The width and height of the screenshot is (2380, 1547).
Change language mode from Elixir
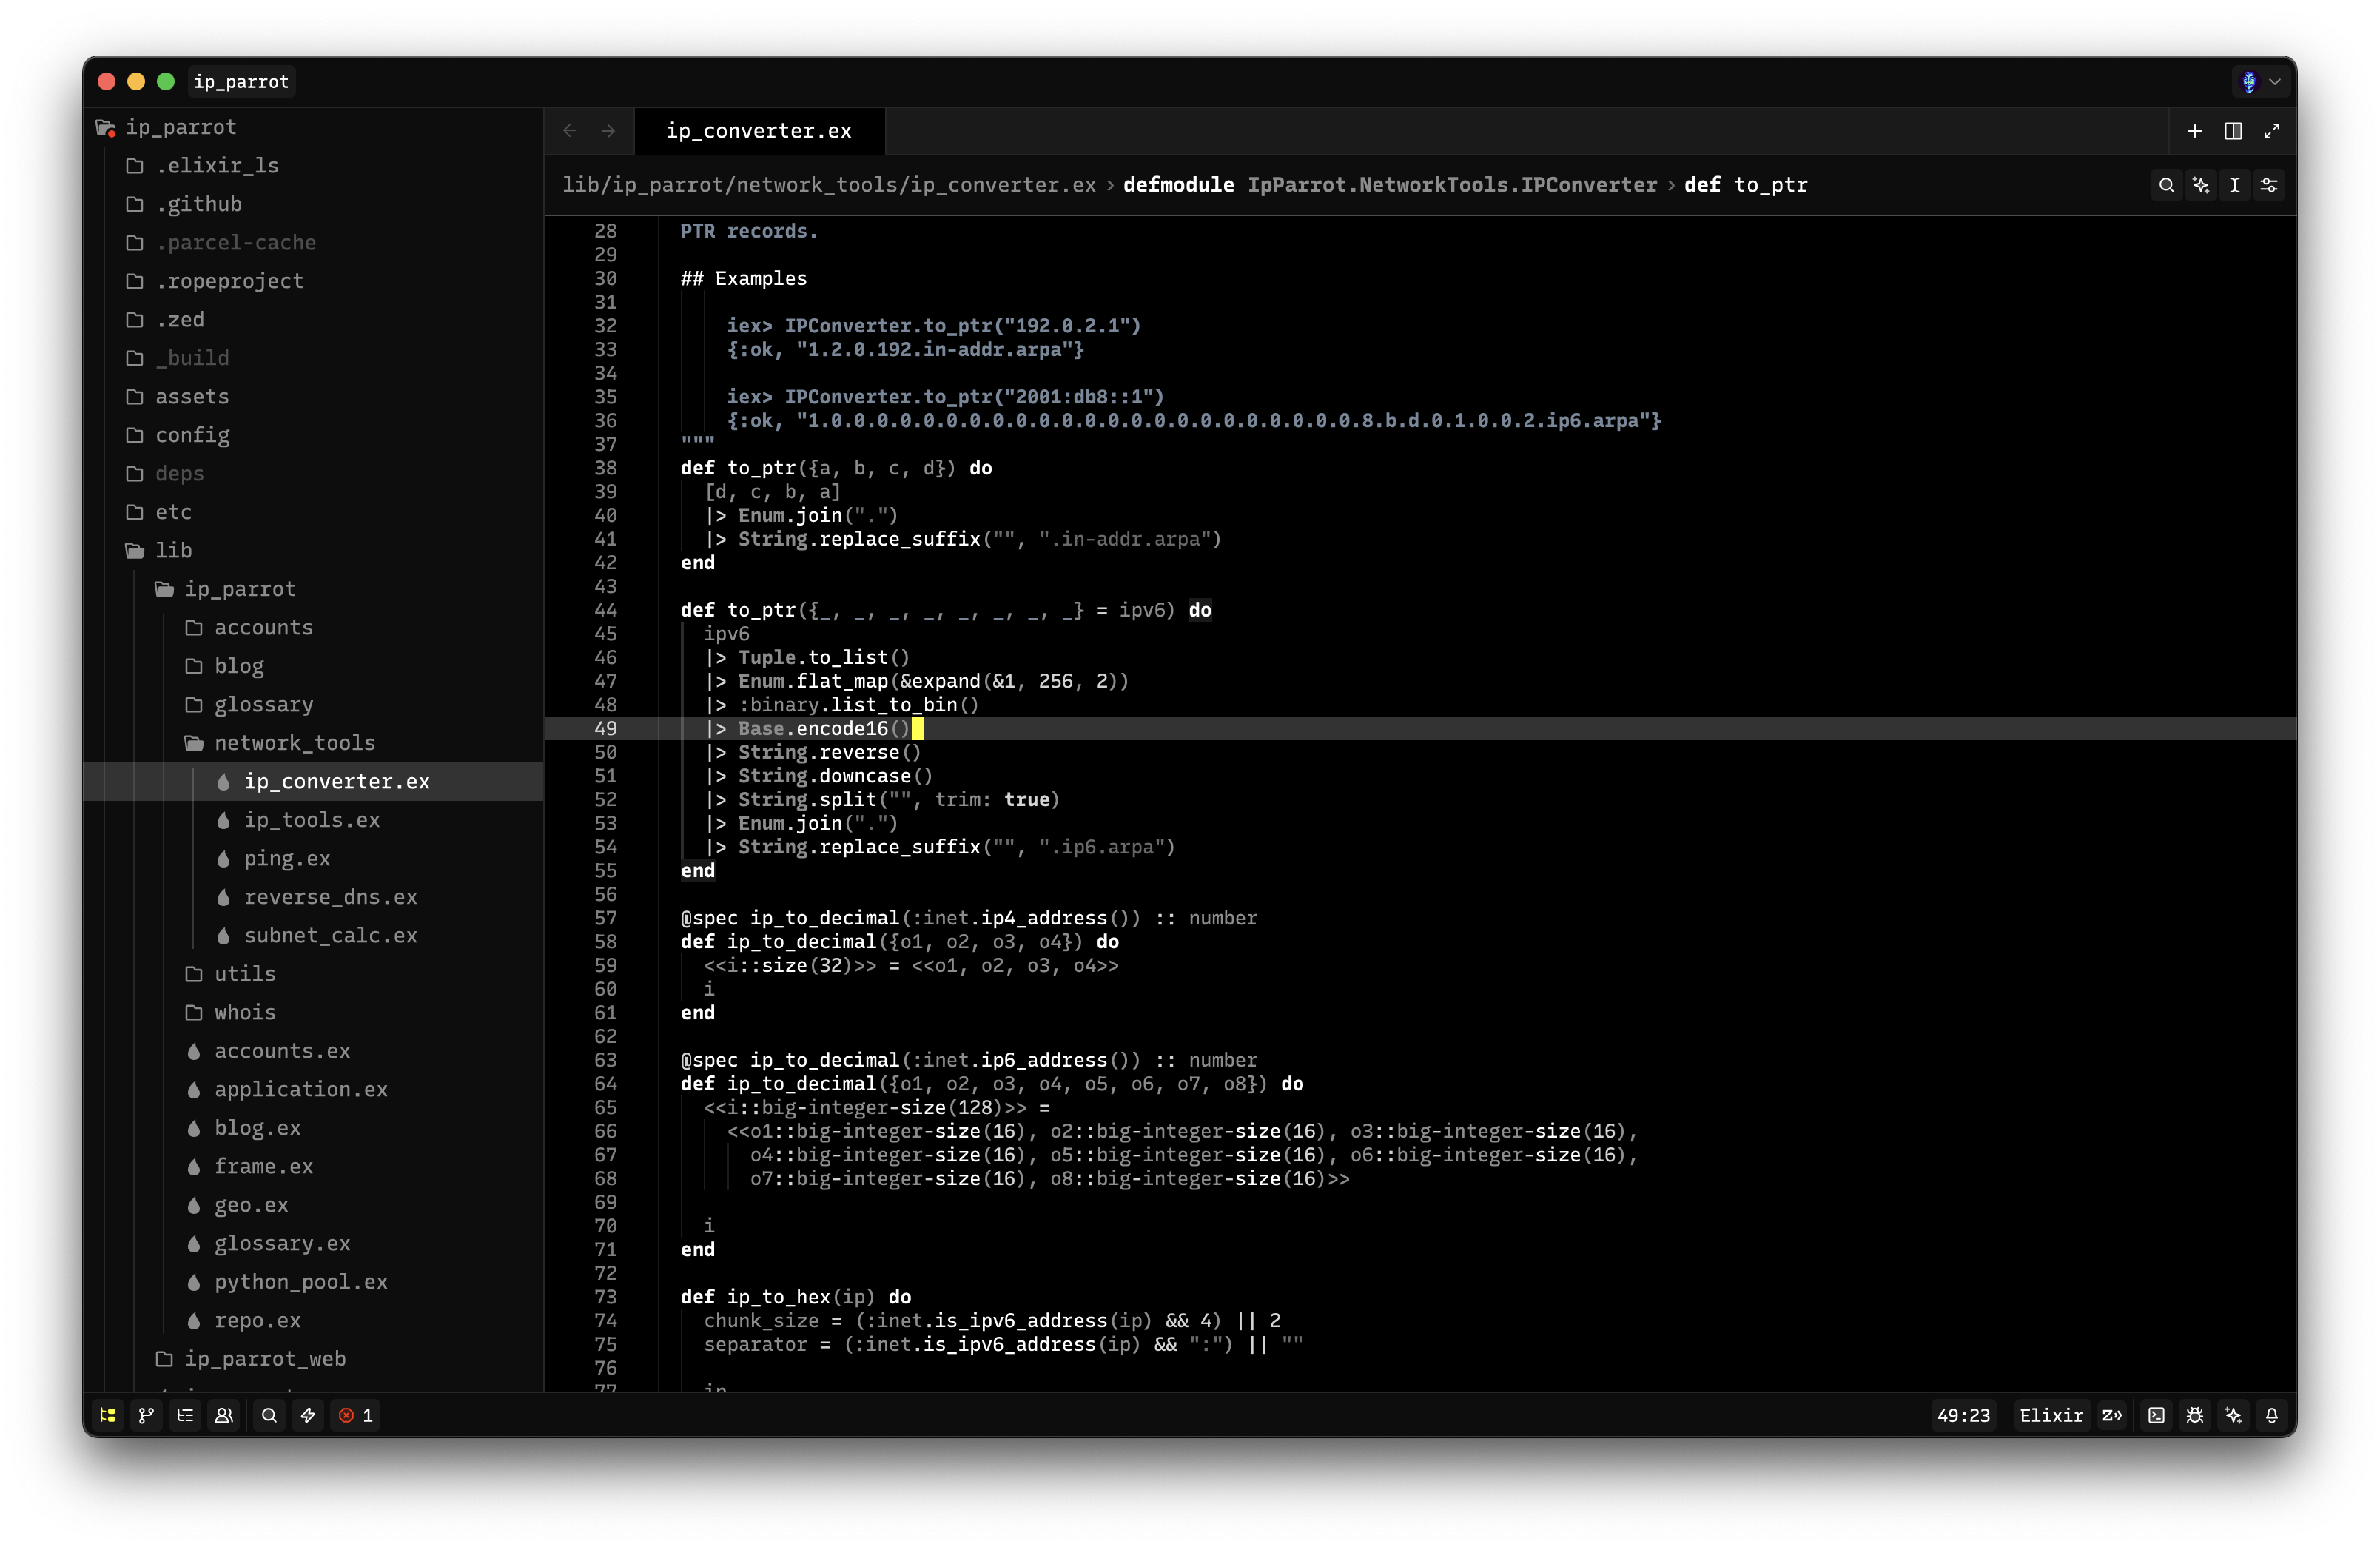(2051, 1415)
